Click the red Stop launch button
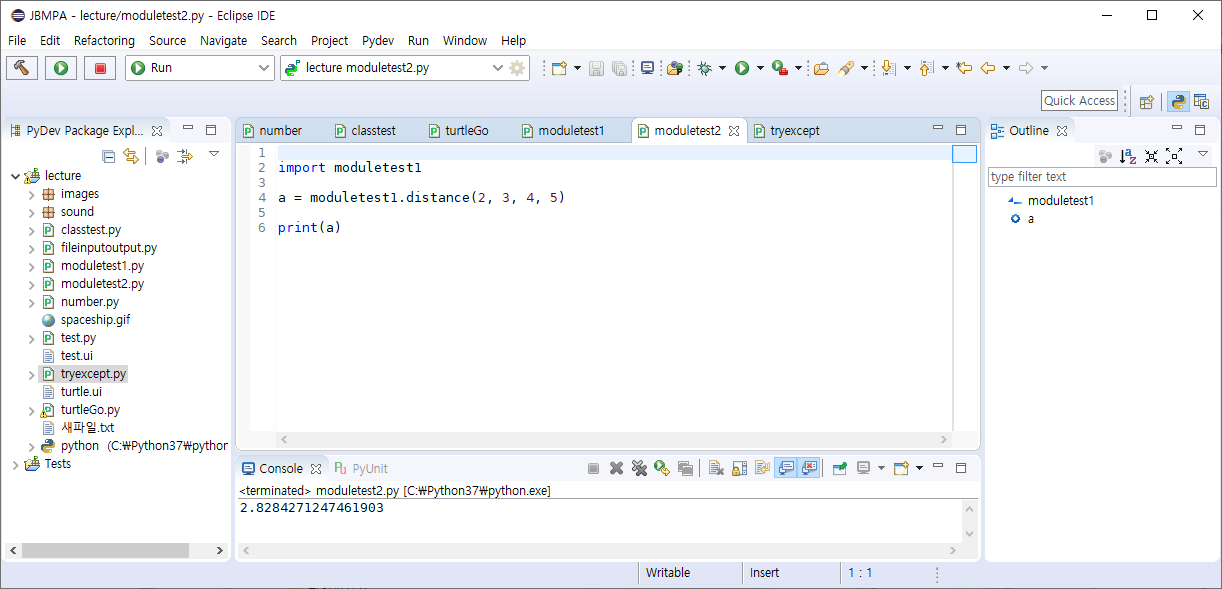The height and width of the screenshot is (589, 1222). click(100, 68)
